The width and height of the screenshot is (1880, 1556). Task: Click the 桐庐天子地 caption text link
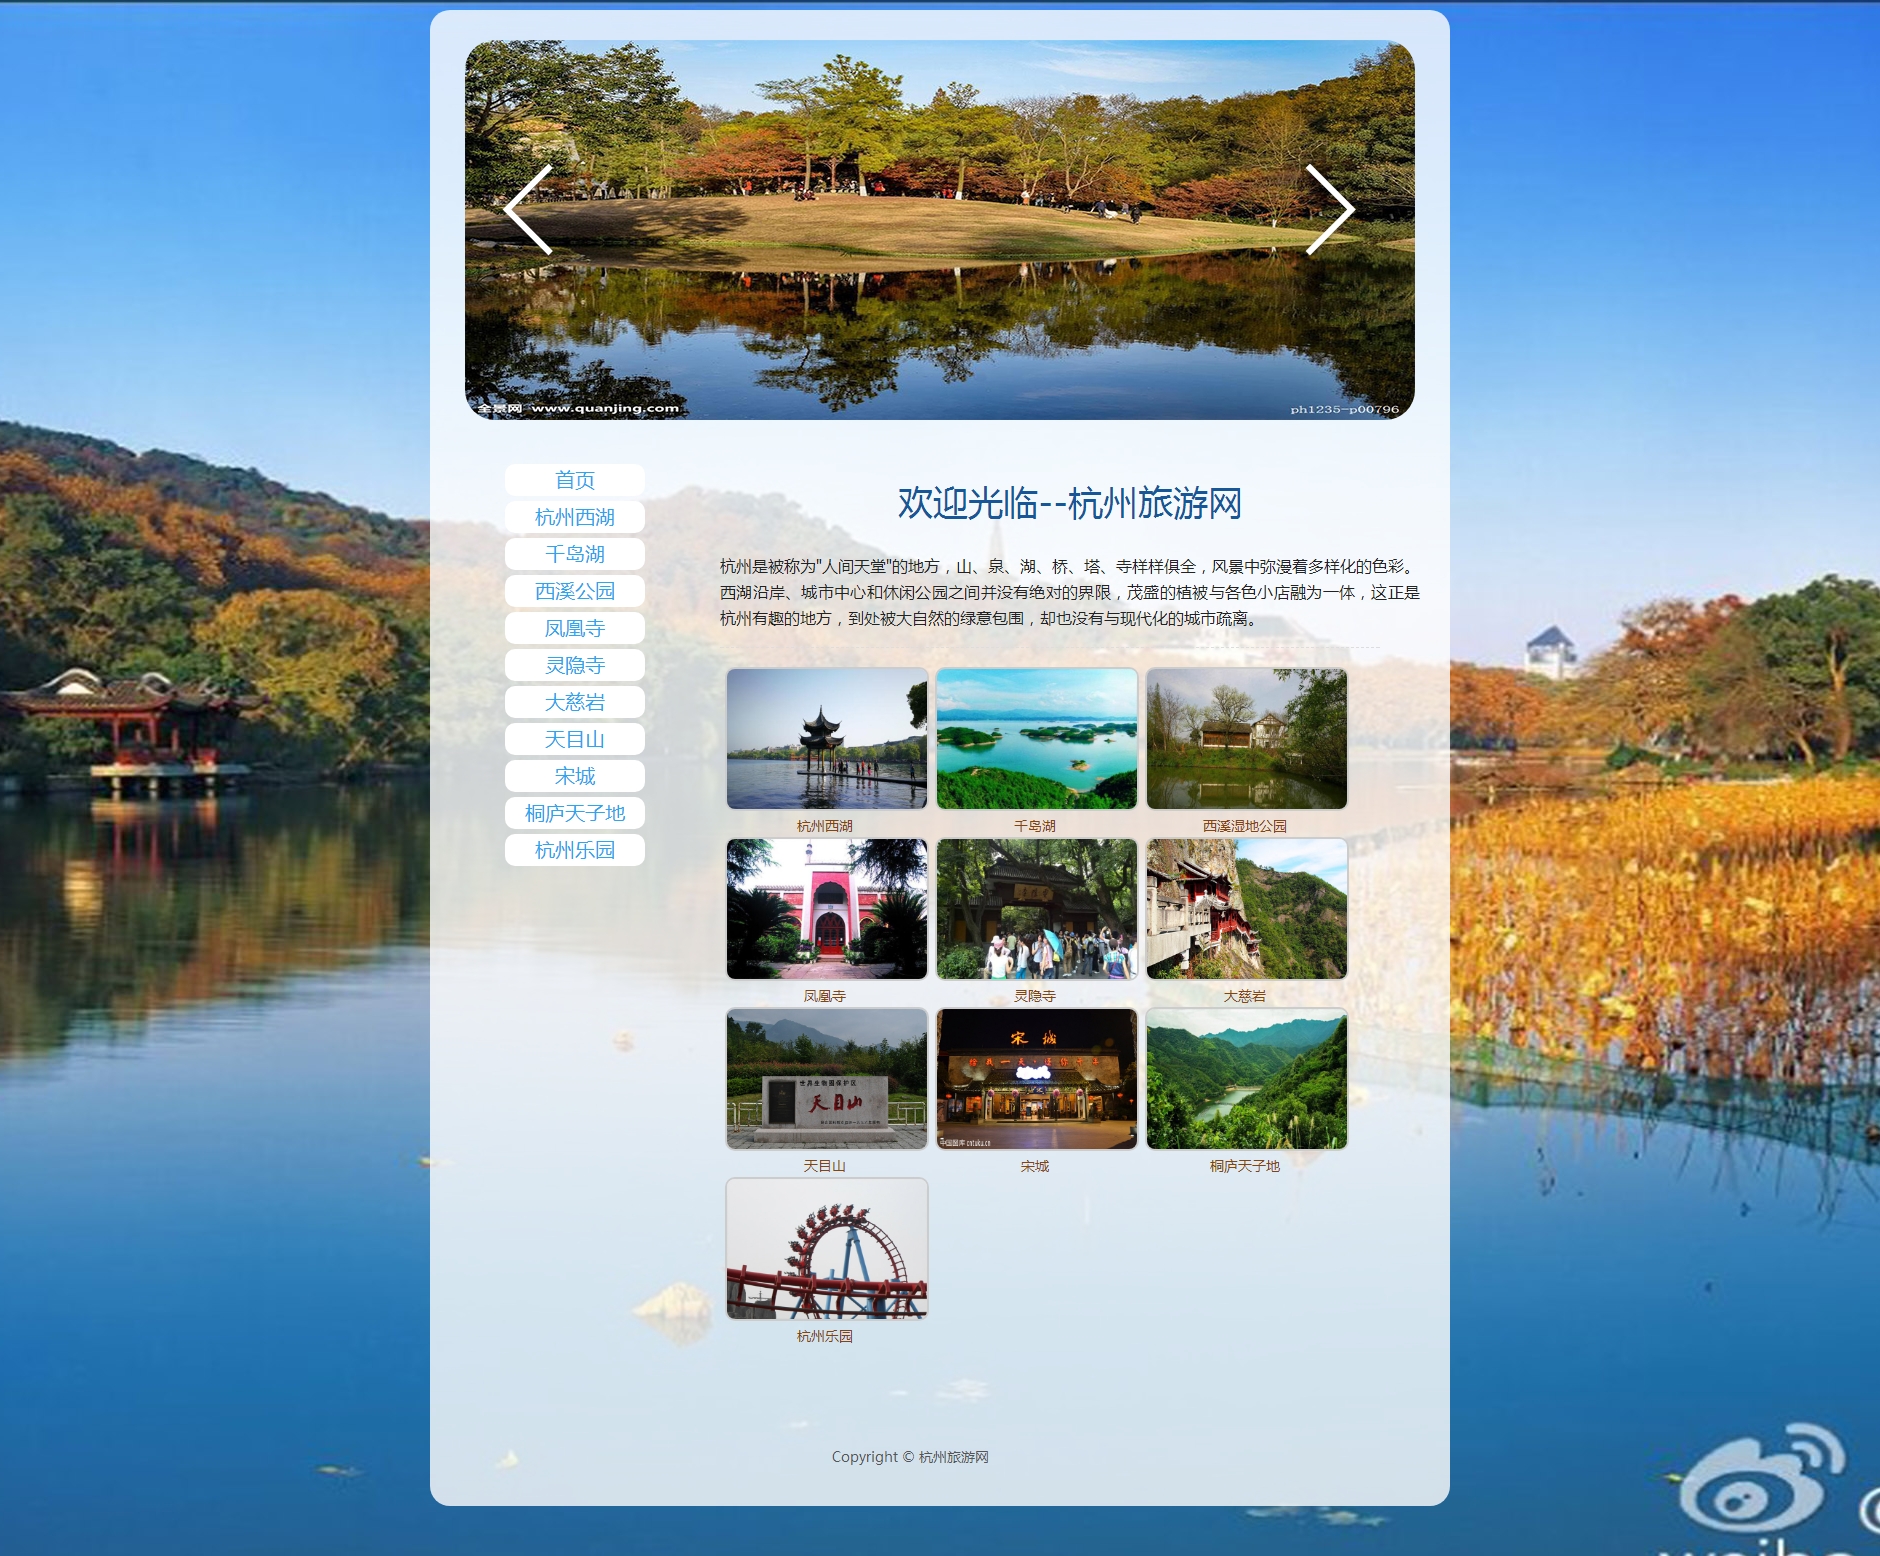tap(1245, 1166)
